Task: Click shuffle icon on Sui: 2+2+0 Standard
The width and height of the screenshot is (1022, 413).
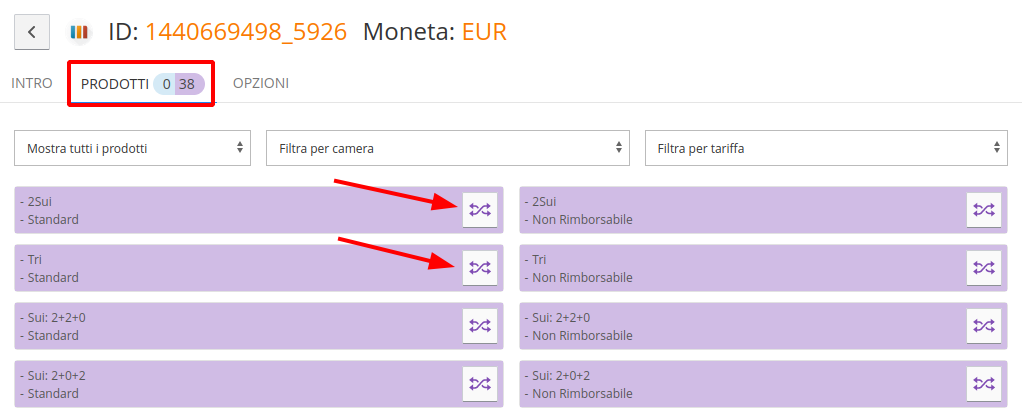Action: pyautogui.click(x=480, y=326)
